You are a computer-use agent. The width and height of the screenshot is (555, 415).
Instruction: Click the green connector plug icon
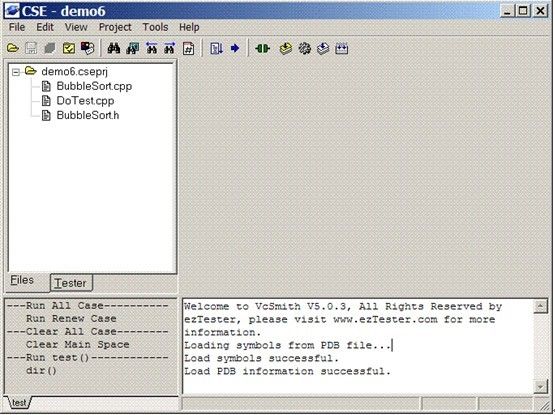pos(263,48)
